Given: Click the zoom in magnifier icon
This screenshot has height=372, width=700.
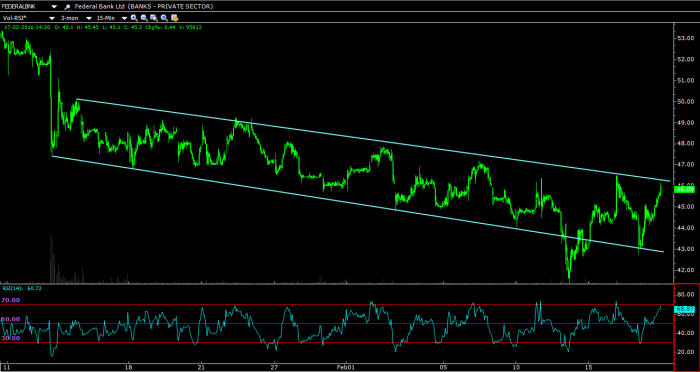Looking at the screenshot, I should pyautogui.click(x=134, y=18).
